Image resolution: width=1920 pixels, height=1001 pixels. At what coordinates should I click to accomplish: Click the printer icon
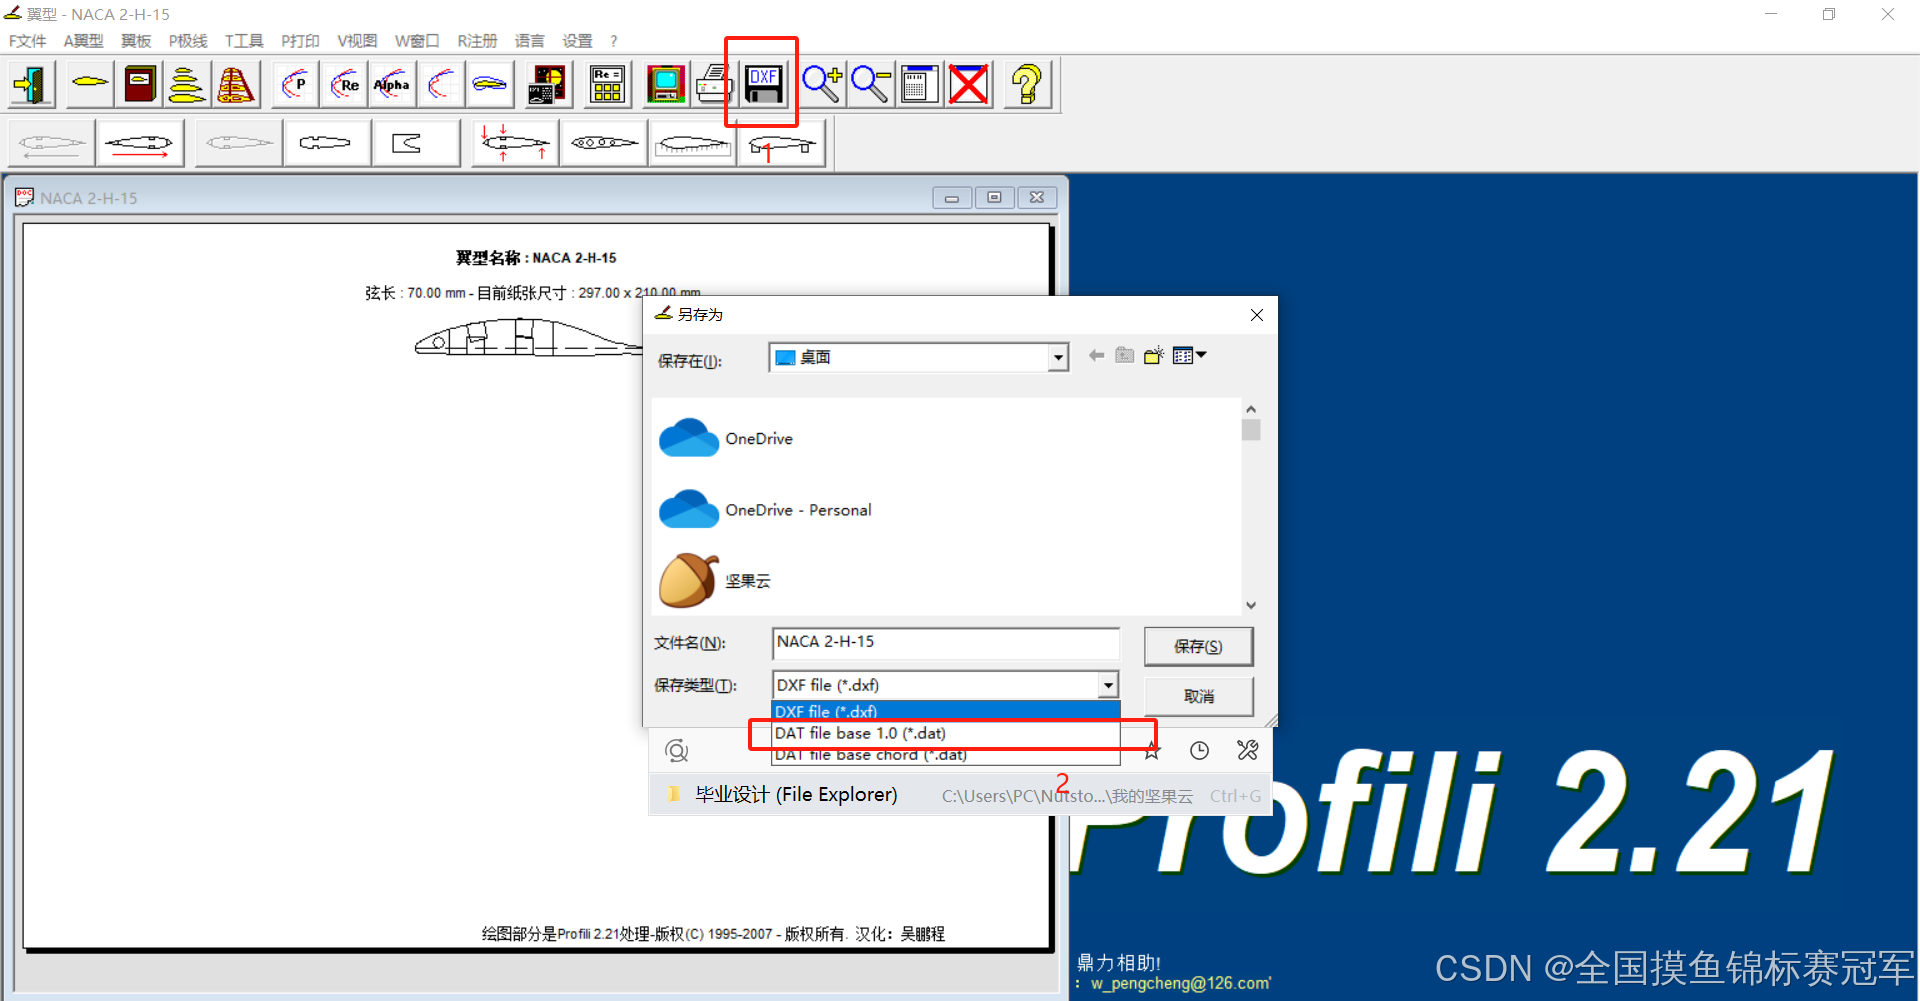714,84
